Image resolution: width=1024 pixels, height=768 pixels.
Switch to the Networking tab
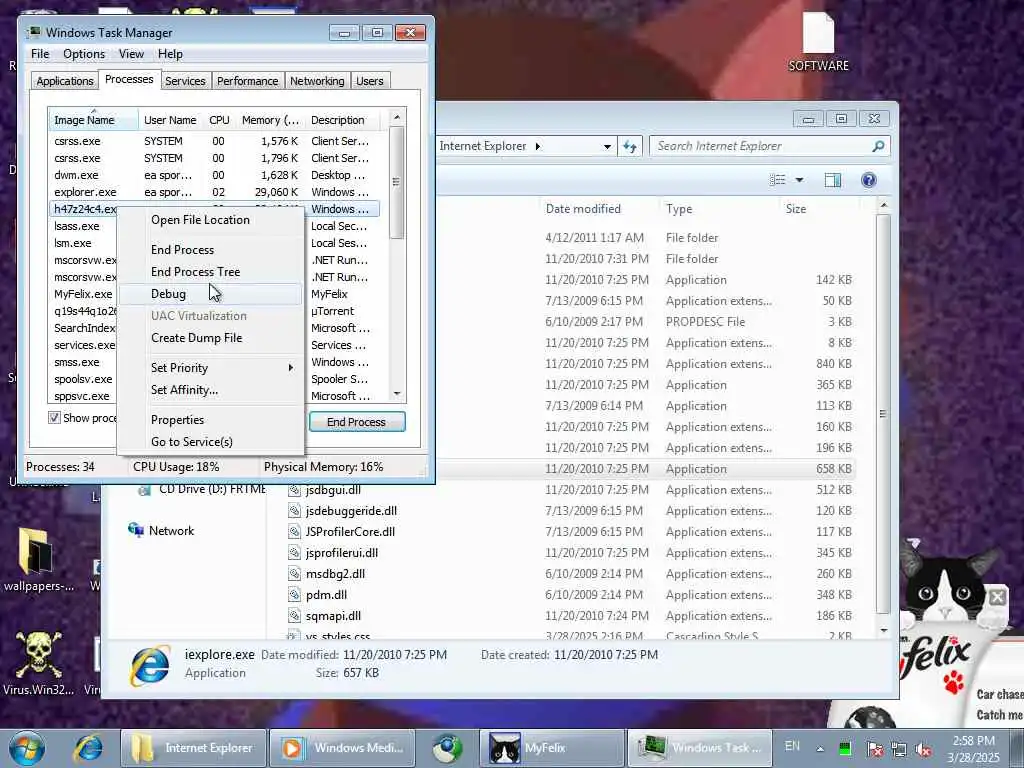tap(317, 81)
